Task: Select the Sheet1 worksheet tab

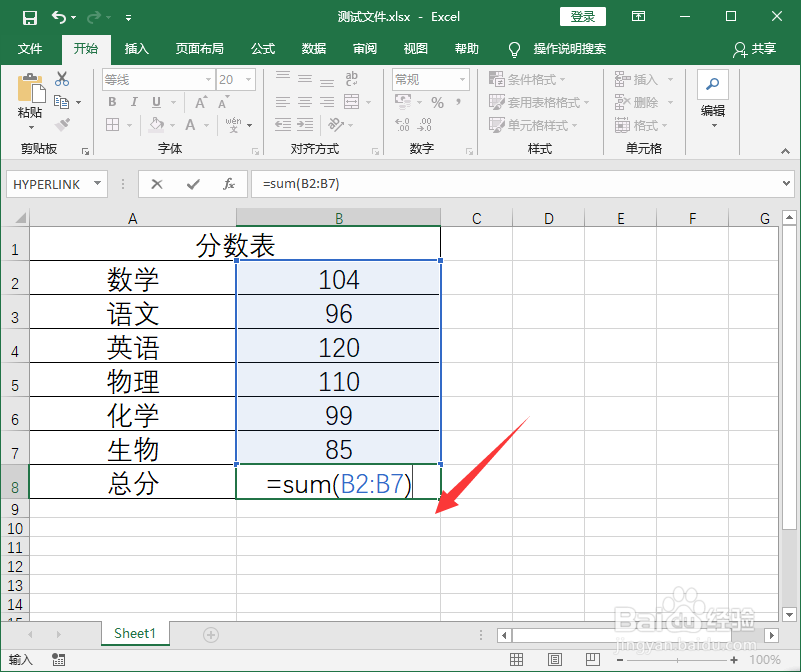Action: click(135, 633)
